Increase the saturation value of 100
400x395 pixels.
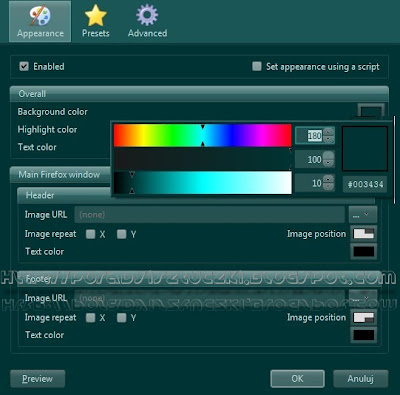[x=328, y=155]
